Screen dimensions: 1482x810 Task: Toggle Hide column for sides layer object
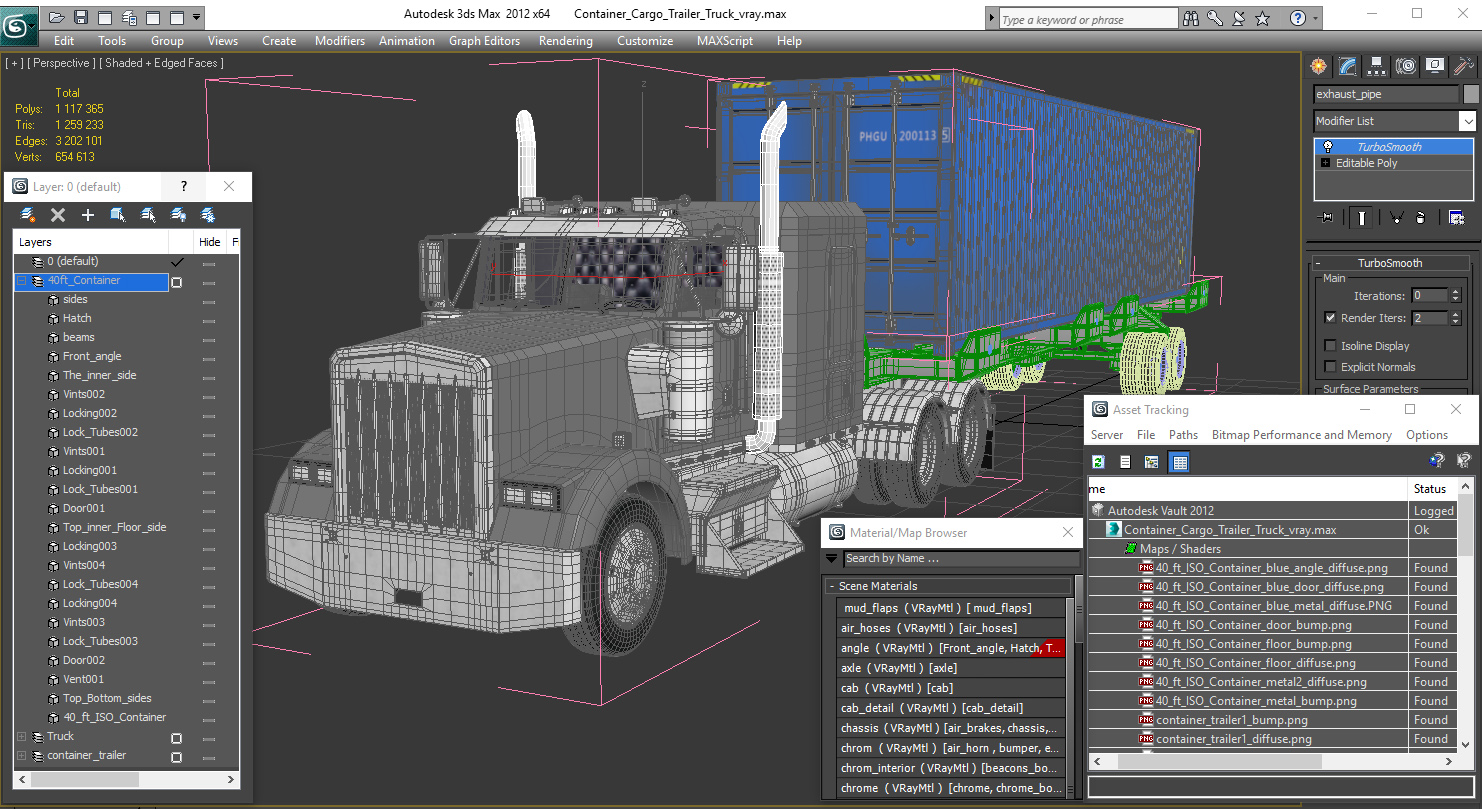(209, 300)
